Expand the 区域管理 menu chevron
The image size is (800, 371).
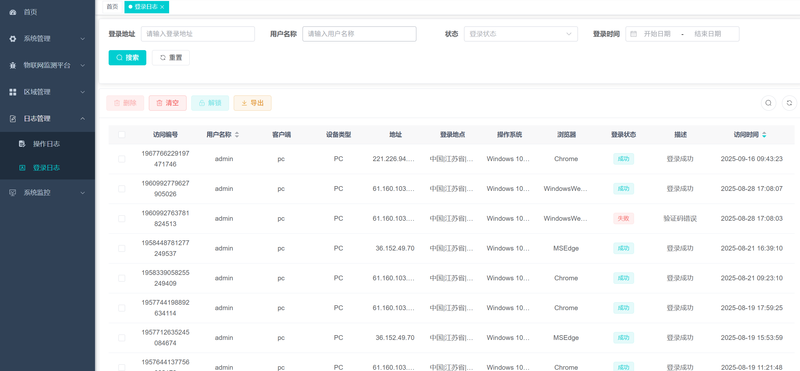click(x=83, y=92)
